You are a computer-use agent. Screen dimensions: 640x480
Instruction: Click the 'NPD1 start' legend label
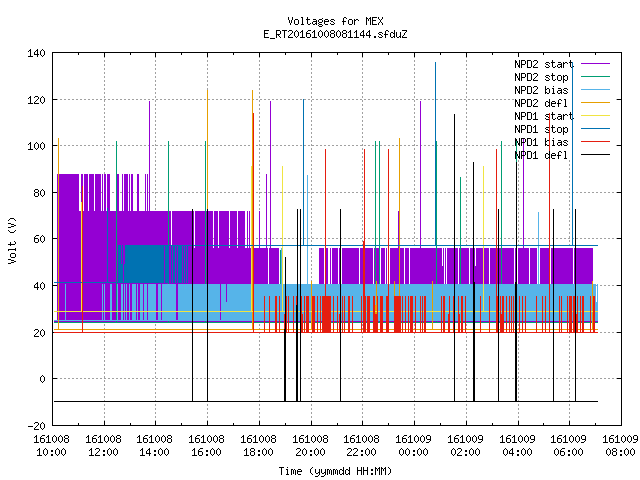click(x=544, y=116)
